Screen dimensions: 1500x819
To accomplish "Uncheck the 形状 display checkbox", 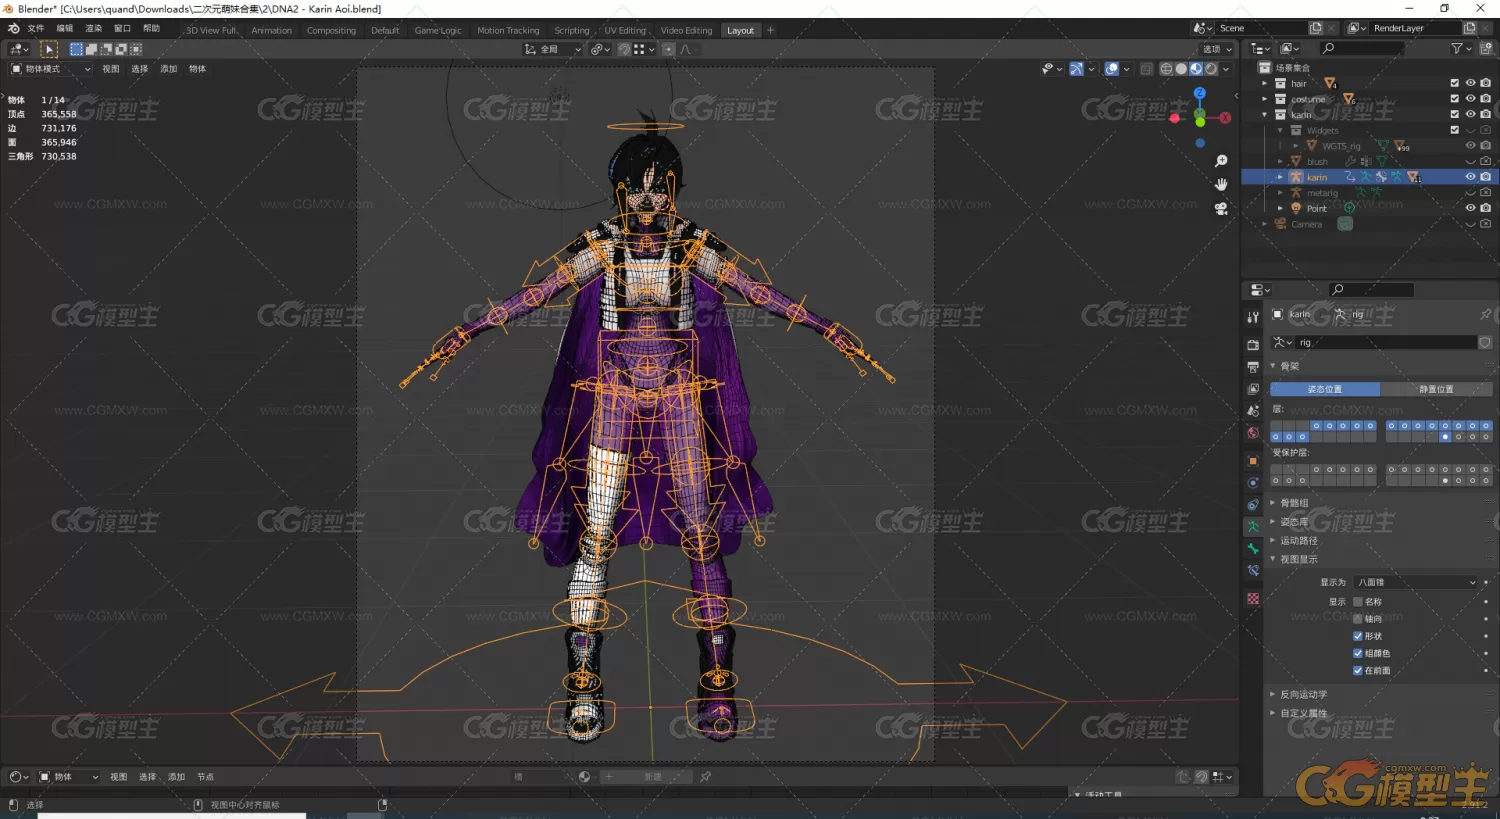I will coord(1358,636).
